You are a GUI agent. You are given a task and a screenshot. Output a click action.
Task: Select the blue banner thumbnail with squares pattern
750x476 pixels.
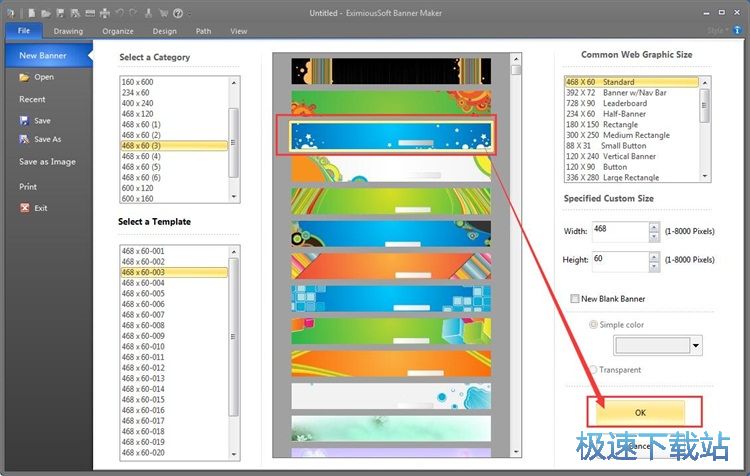pyautogui.click(x=391, y=299)
